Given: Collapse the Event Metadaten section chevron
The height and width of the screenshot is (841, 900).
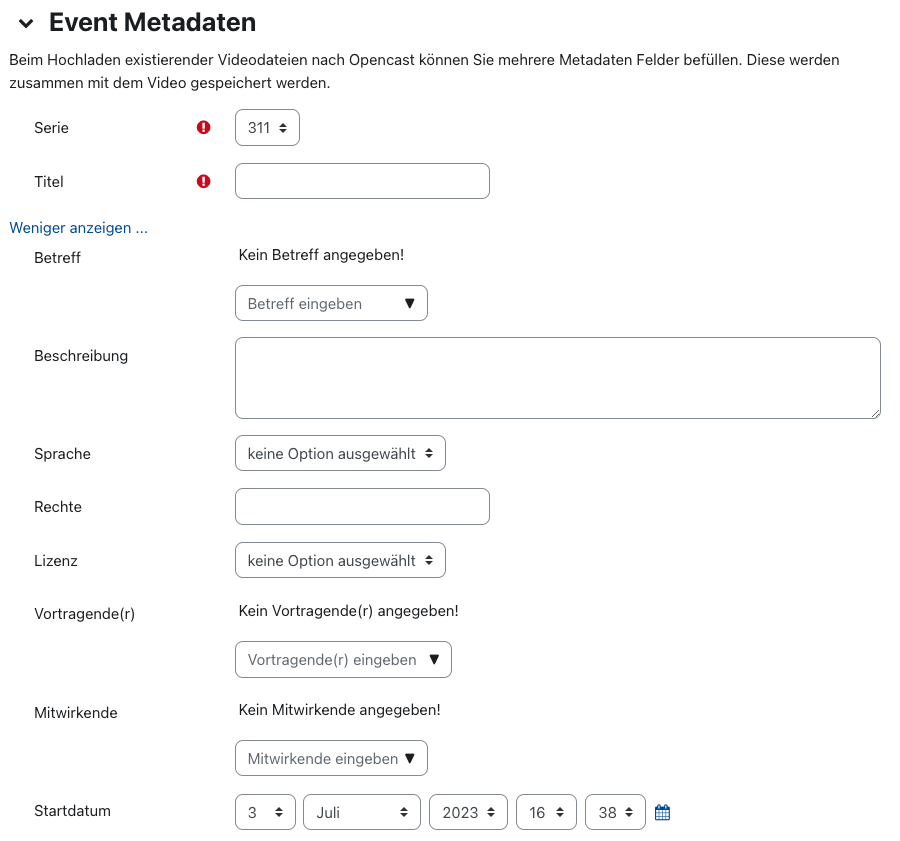Looking at the screenshot, I should (x=26, y=23).
